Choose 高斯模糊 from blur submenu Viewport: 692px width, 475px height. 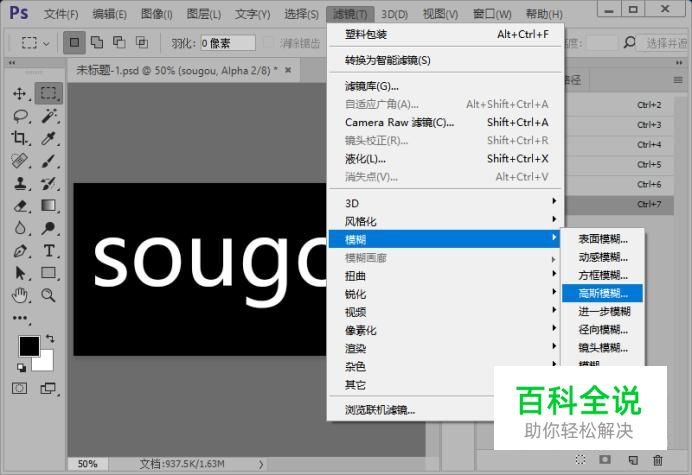602,293
